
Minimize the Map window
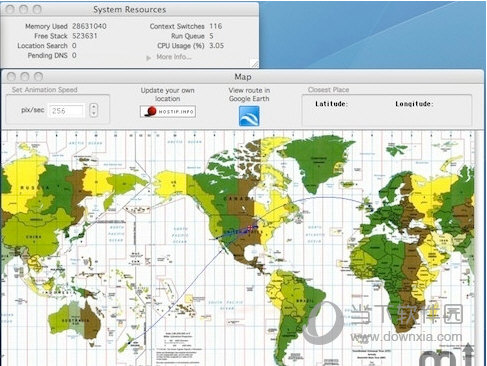(25, 77)
